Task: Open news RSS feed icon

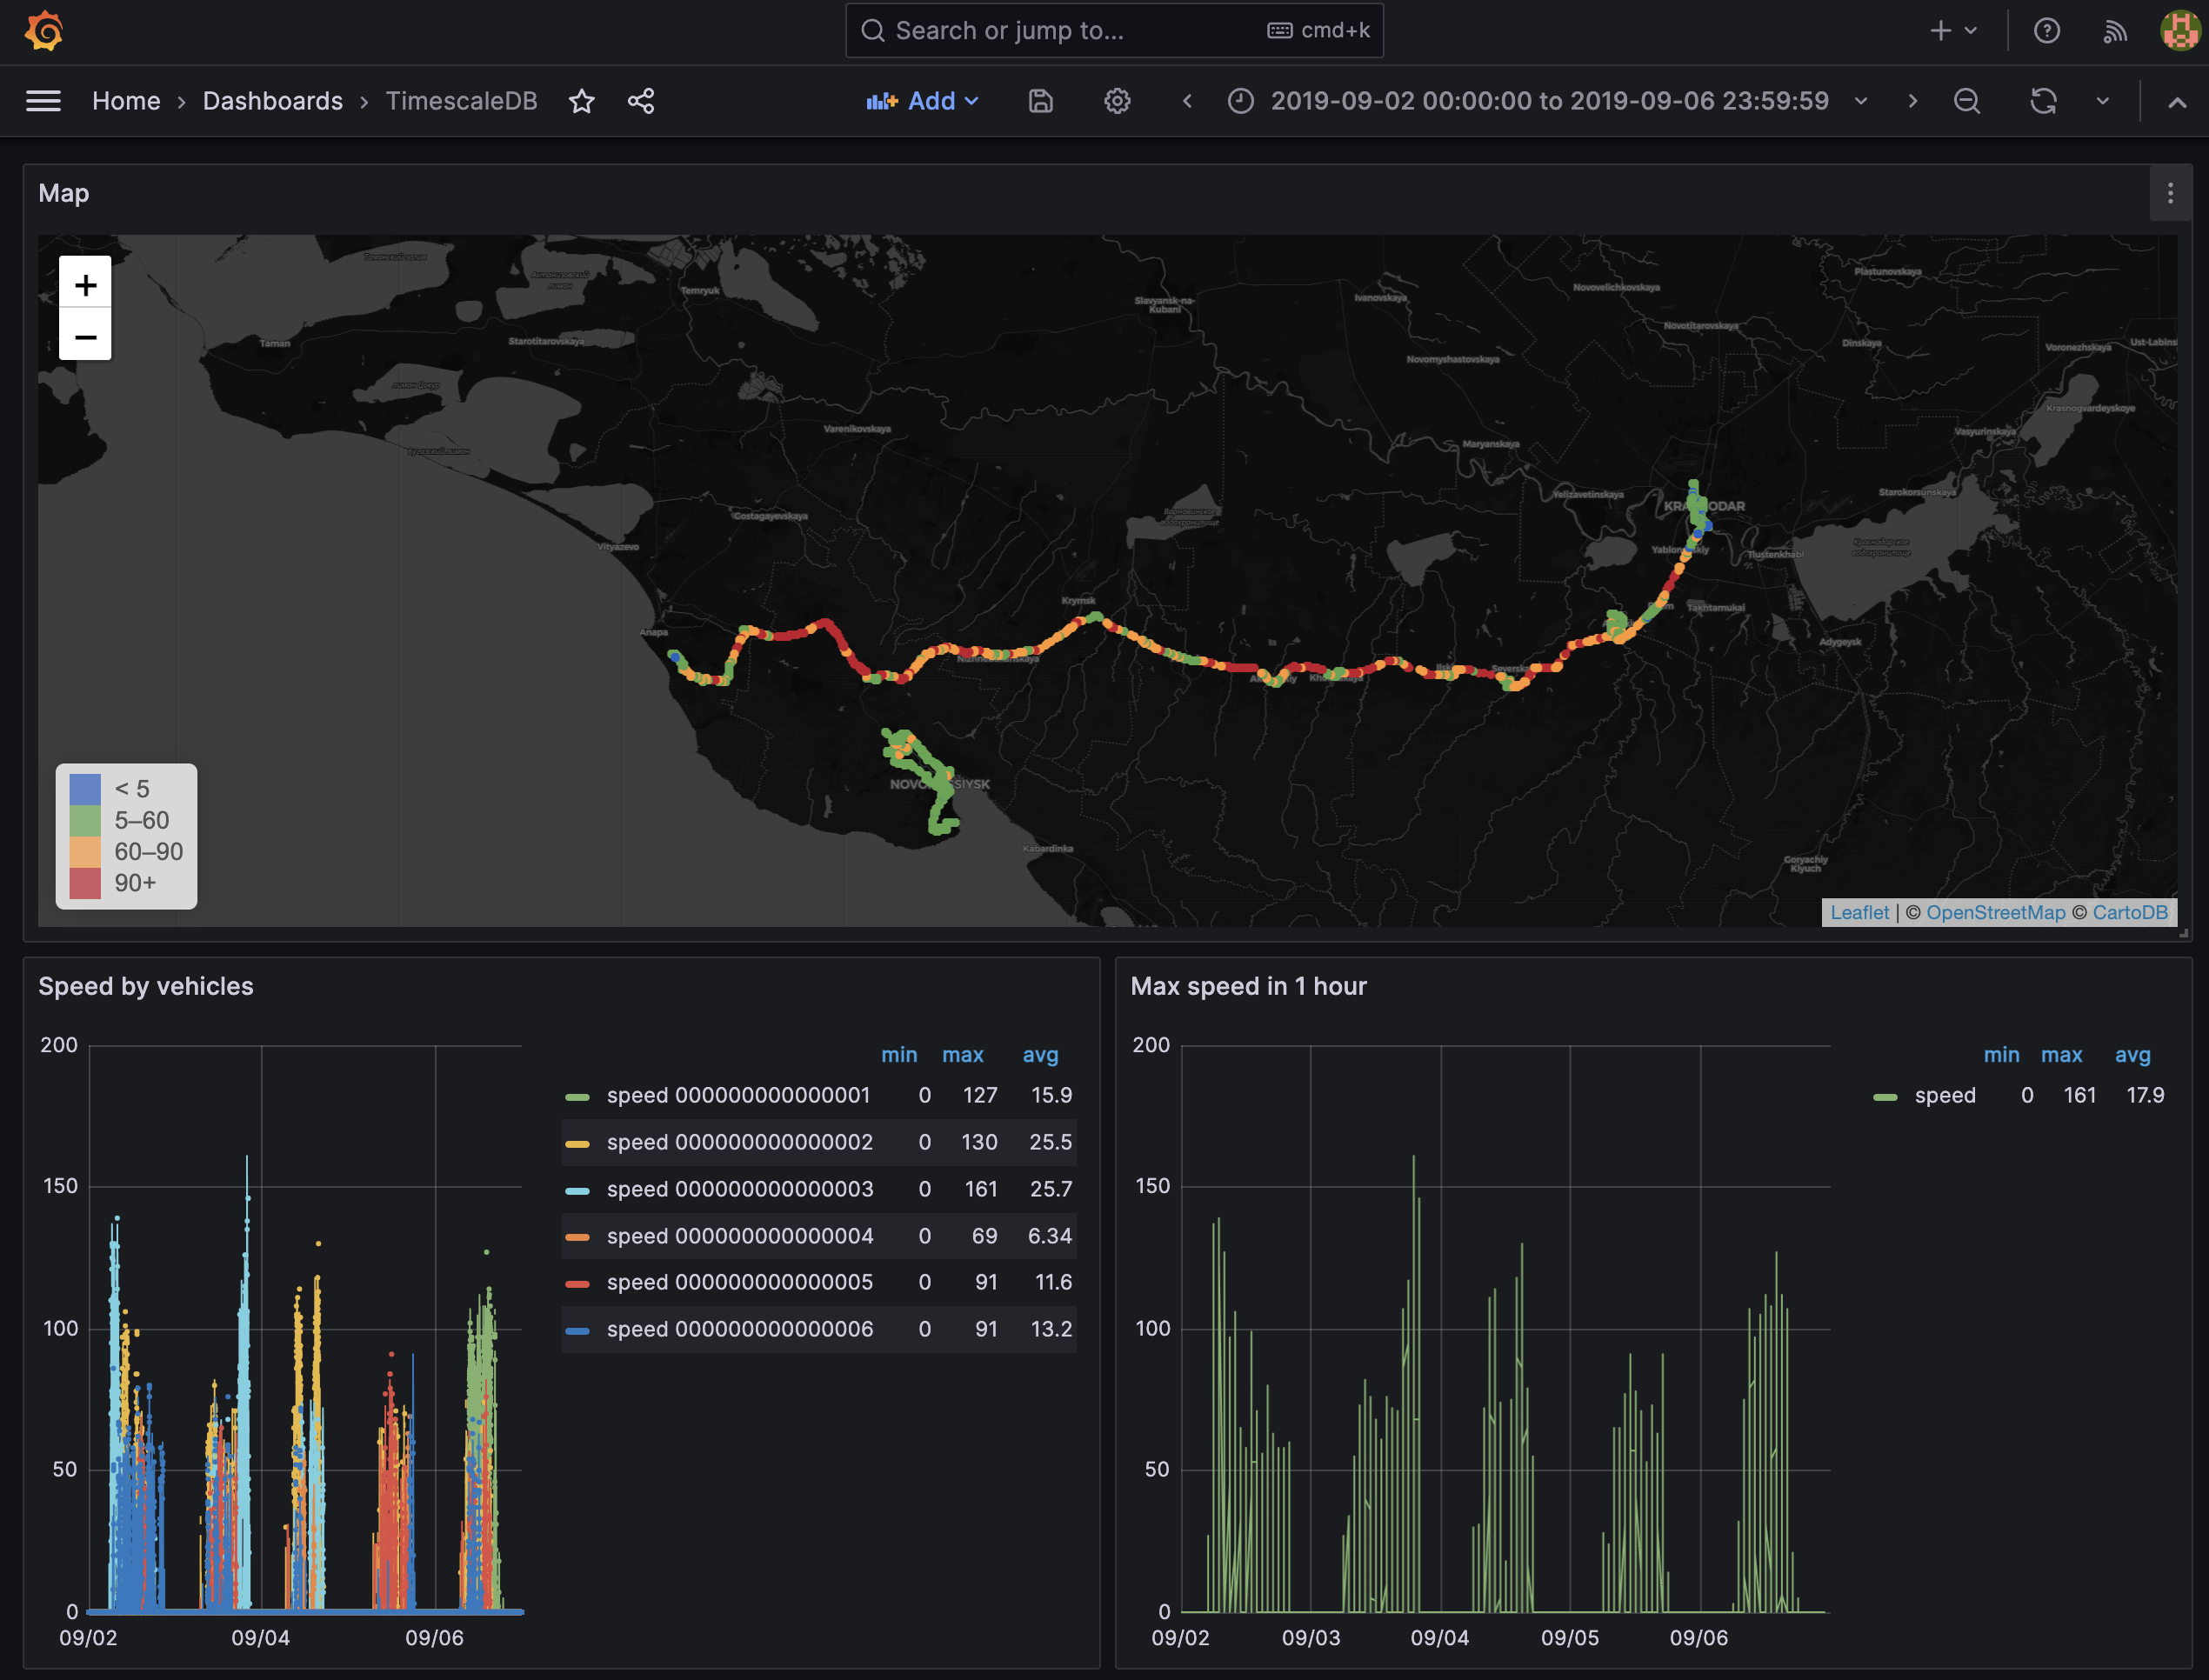Action: coord(2114,31)
